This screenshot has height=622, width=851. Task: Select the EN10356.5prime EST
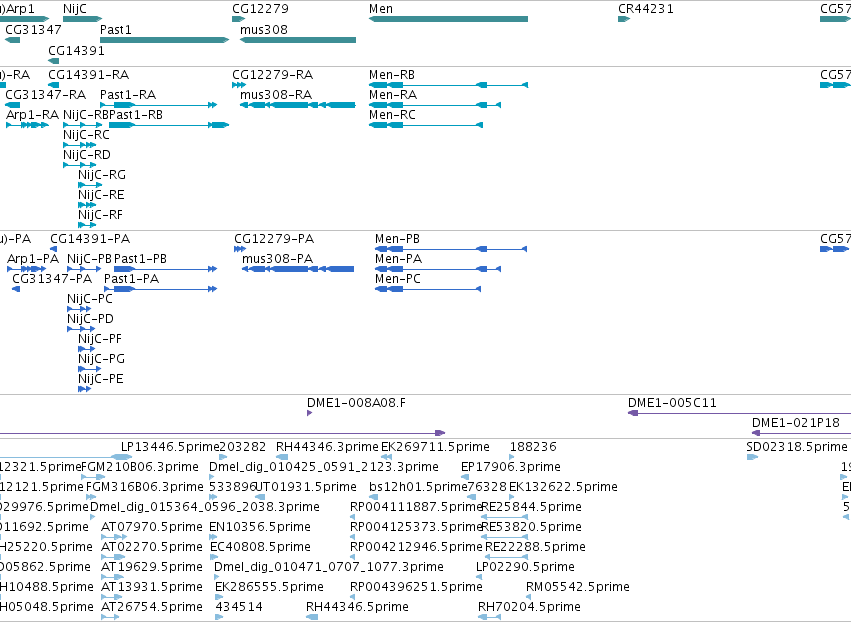click(213, 537)
